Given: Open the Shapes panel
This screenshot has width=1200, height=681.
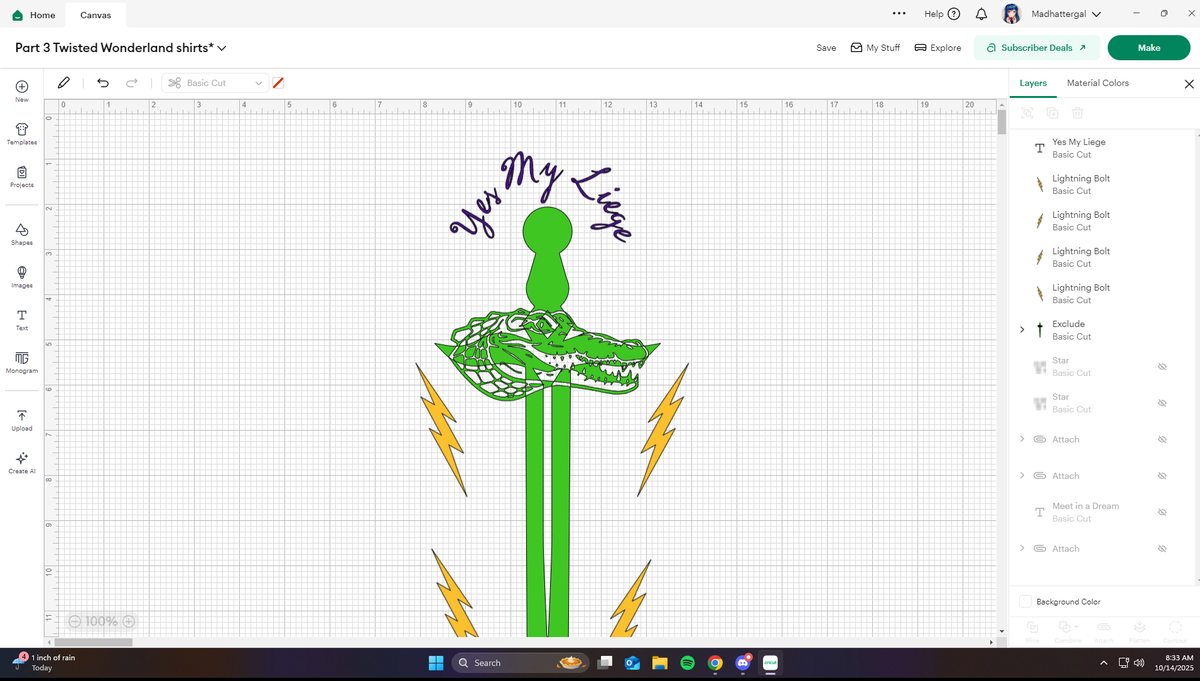Looking at the screenshot, I should coord(21,233).
